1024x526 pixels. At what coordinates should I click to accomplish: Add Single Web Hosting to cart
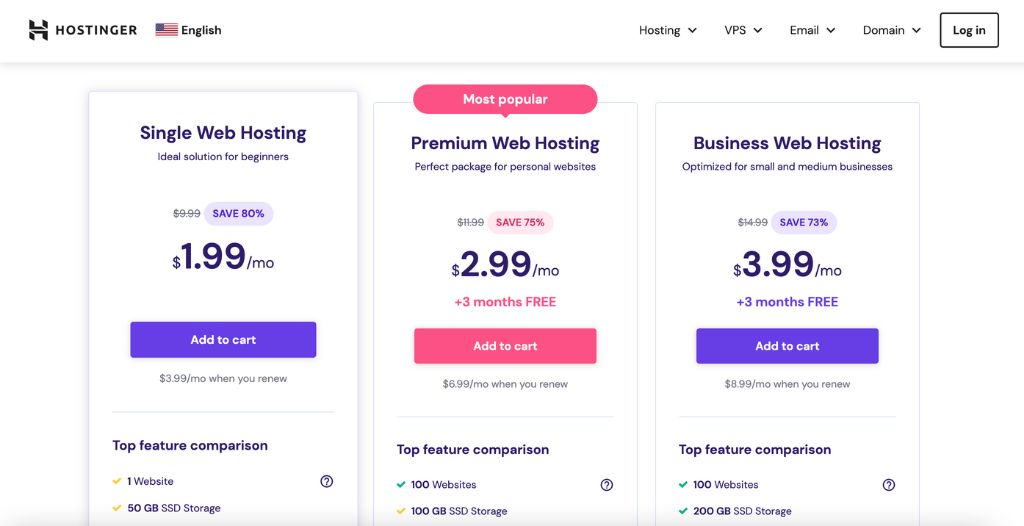coord(223,340)
